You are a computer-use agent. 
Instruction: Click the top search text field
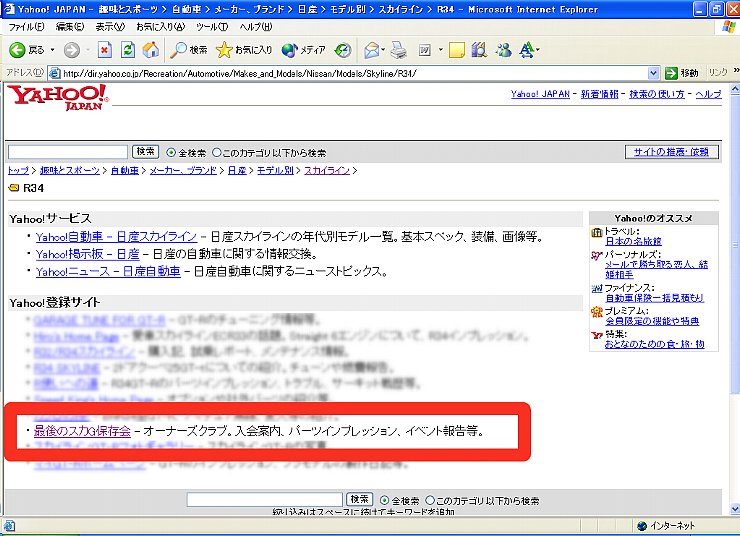click(68, 152)
